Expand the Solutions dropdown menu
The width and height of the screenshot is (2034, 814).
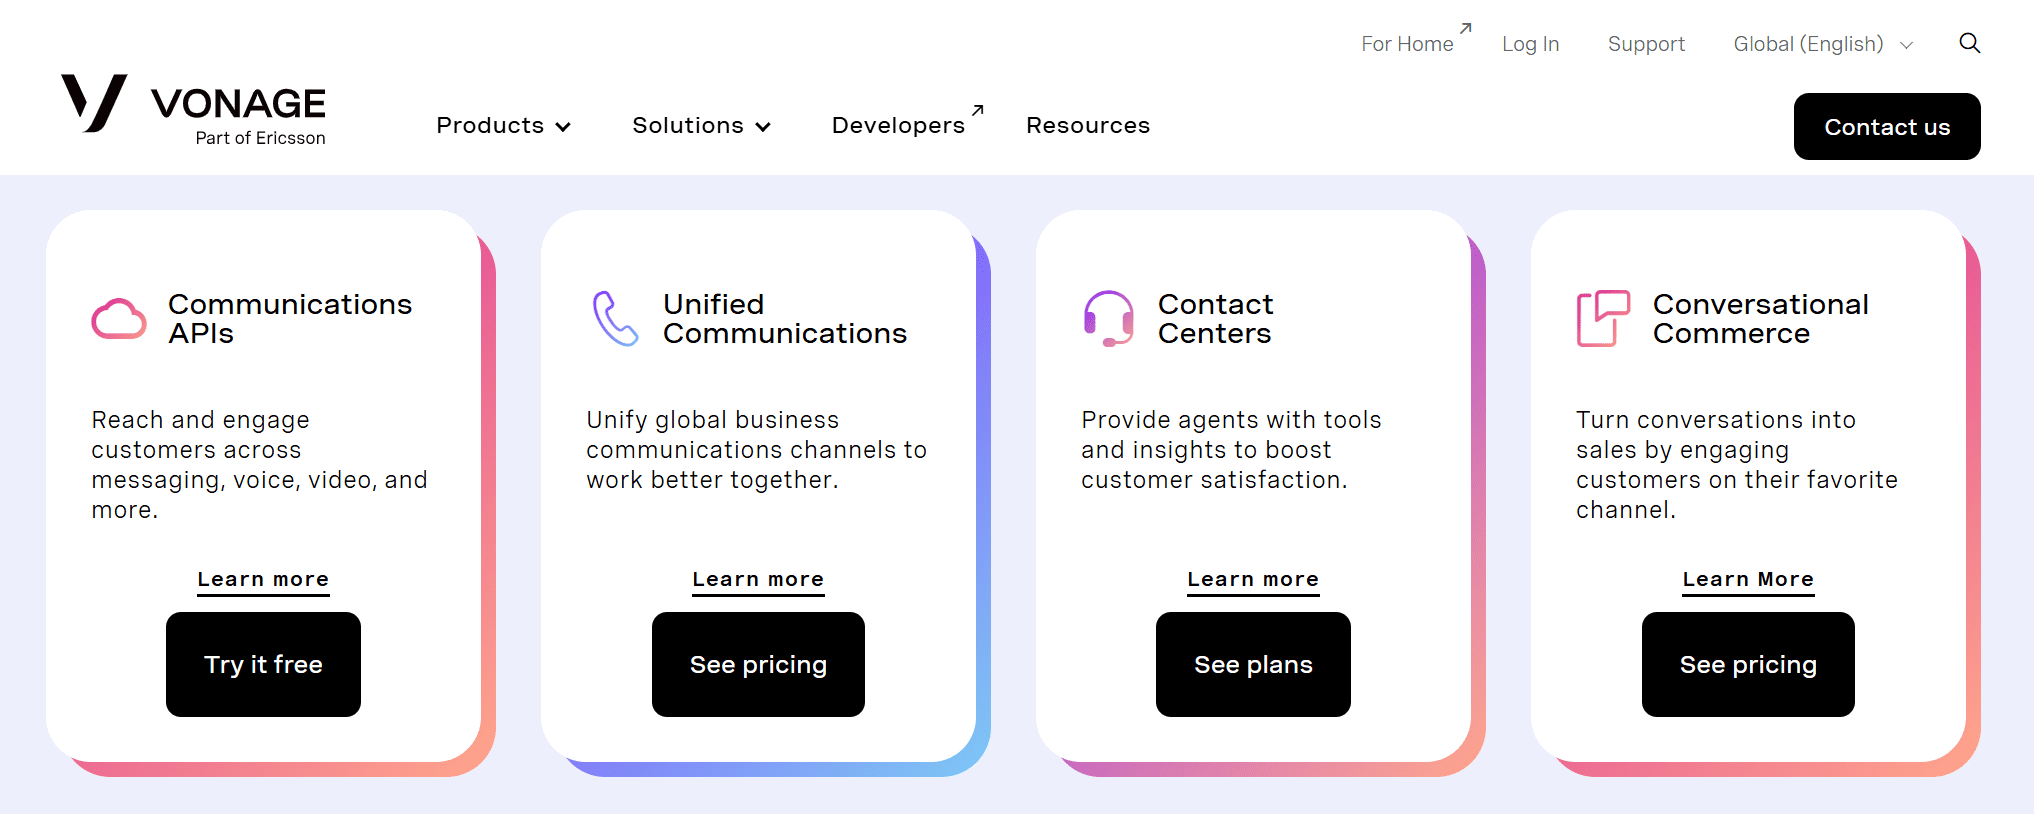pyautogui.click(x=701, y=126)
